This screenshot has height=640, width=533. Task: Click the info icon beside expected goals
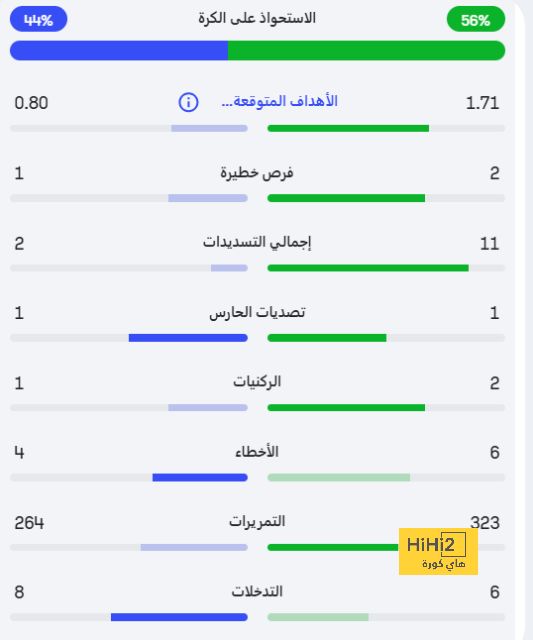[188, 102]
